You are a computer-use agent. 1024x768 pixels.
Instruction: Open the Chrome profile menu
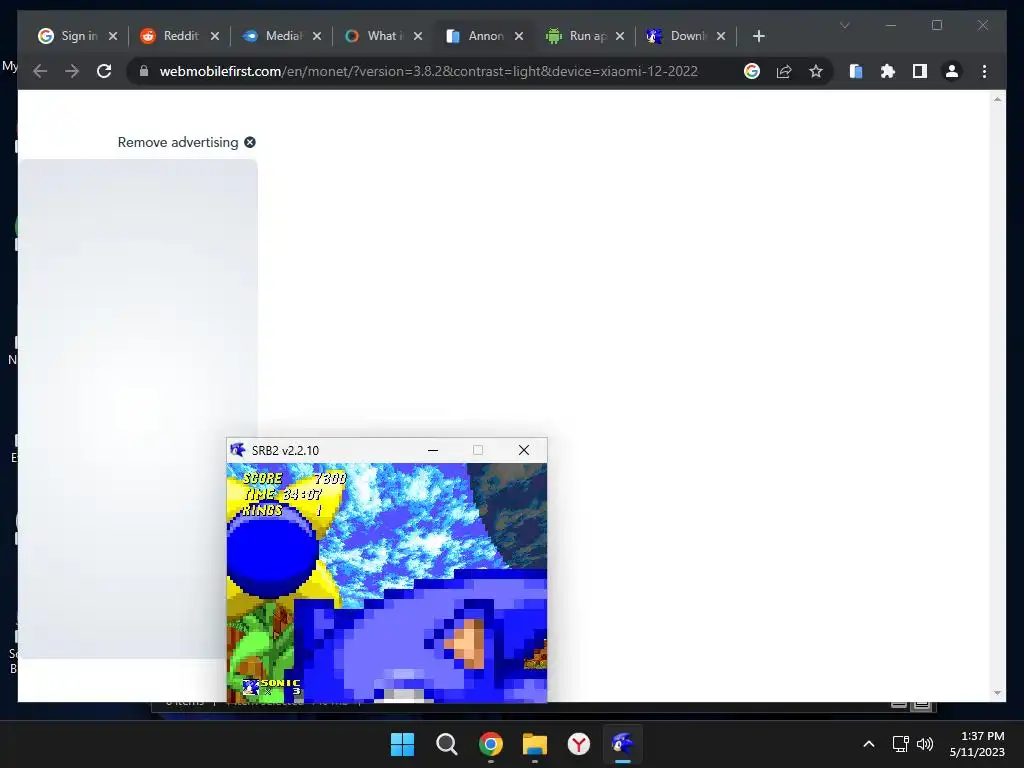pos(952,71)
